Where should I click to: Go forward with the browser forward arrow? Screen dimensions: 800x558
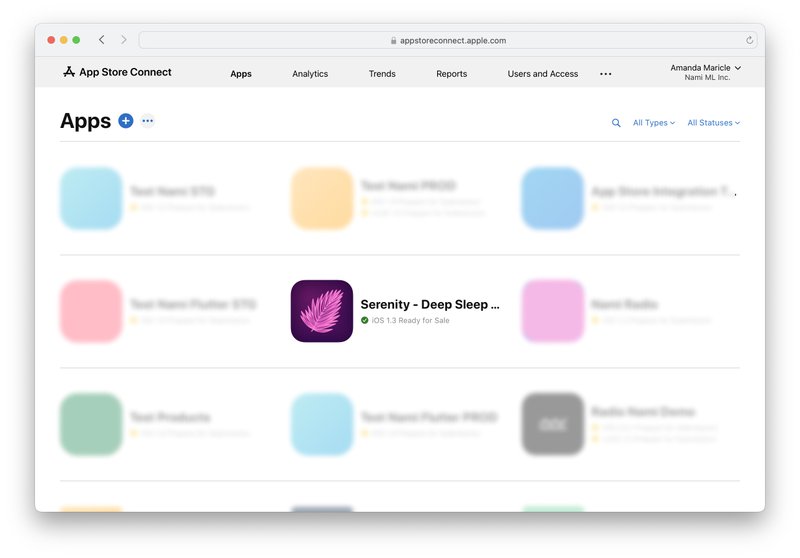tap(123, 40)
